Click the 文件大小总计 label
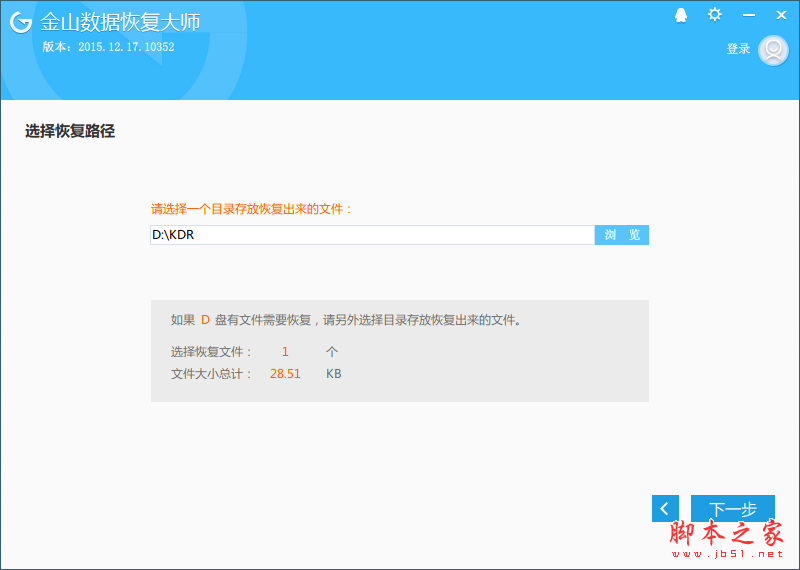This screenshot has height=570, width=800. tap(212, 374)
